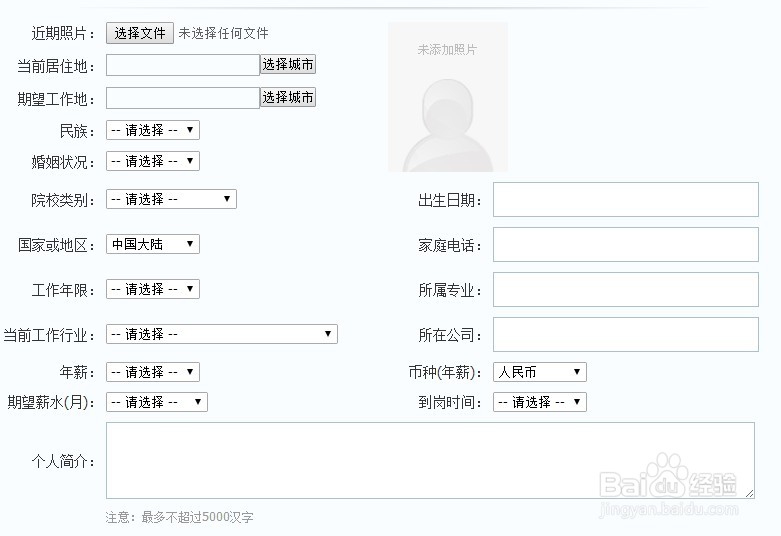781x536 pixels.
Task: Open the 民族 dropdown
Action: pyautogui.click(x=153, y=130)
